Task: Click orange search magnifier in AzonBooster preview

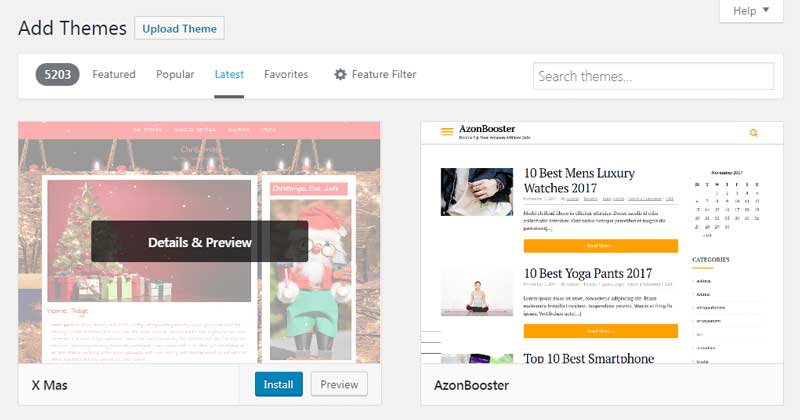Action: pyautogui.click(x=753, y=133)
